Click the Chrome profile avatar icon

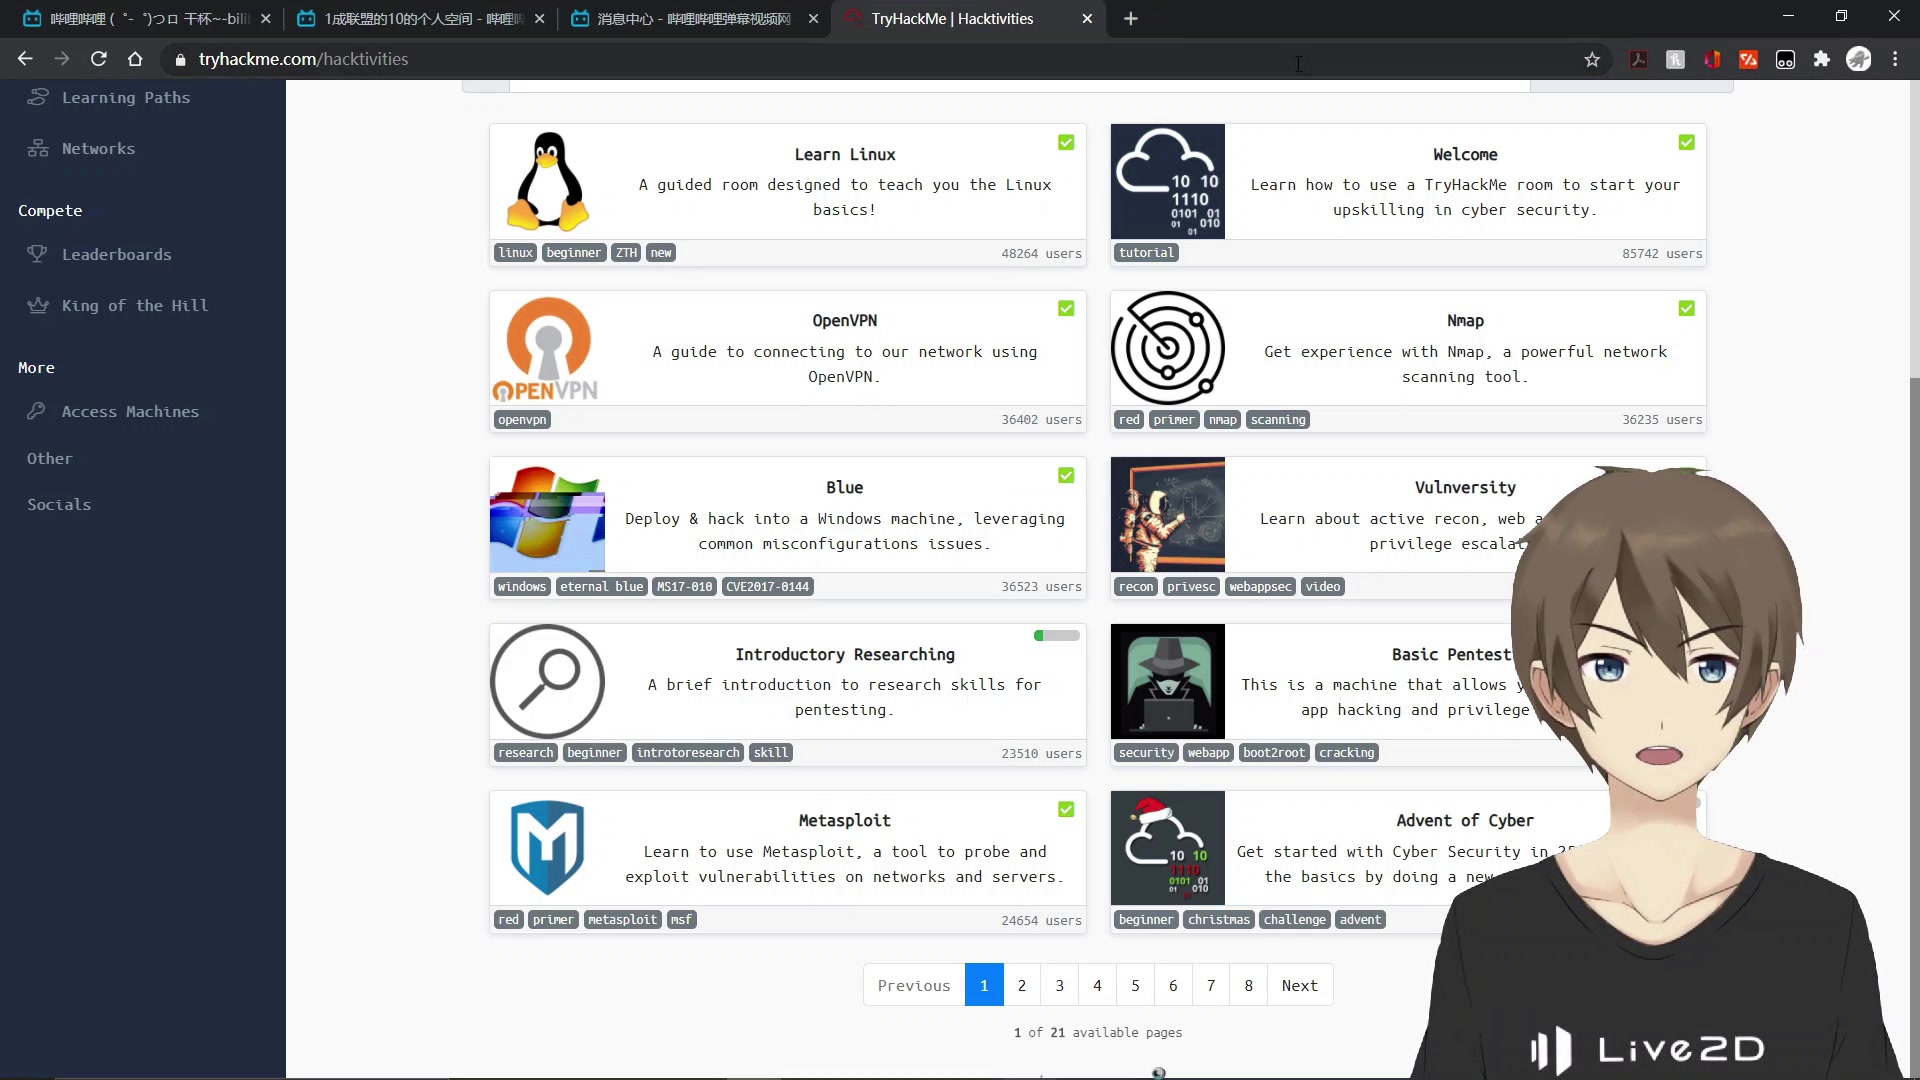1859,59
